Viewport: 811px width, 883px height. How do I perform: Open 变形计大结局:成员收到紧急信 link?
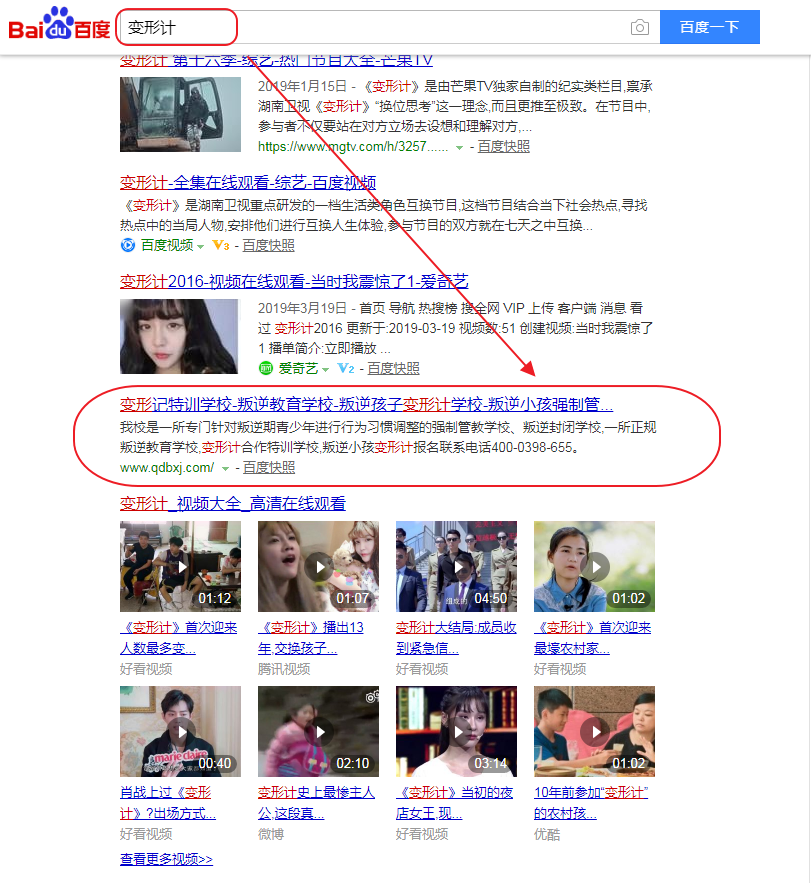[456, 638]
